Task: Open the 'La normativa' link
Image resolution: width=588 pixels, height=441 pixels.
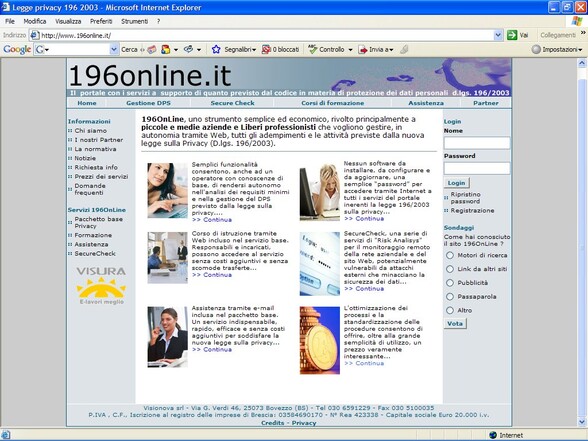Action: pyautogui.click(x=95, y=149)
